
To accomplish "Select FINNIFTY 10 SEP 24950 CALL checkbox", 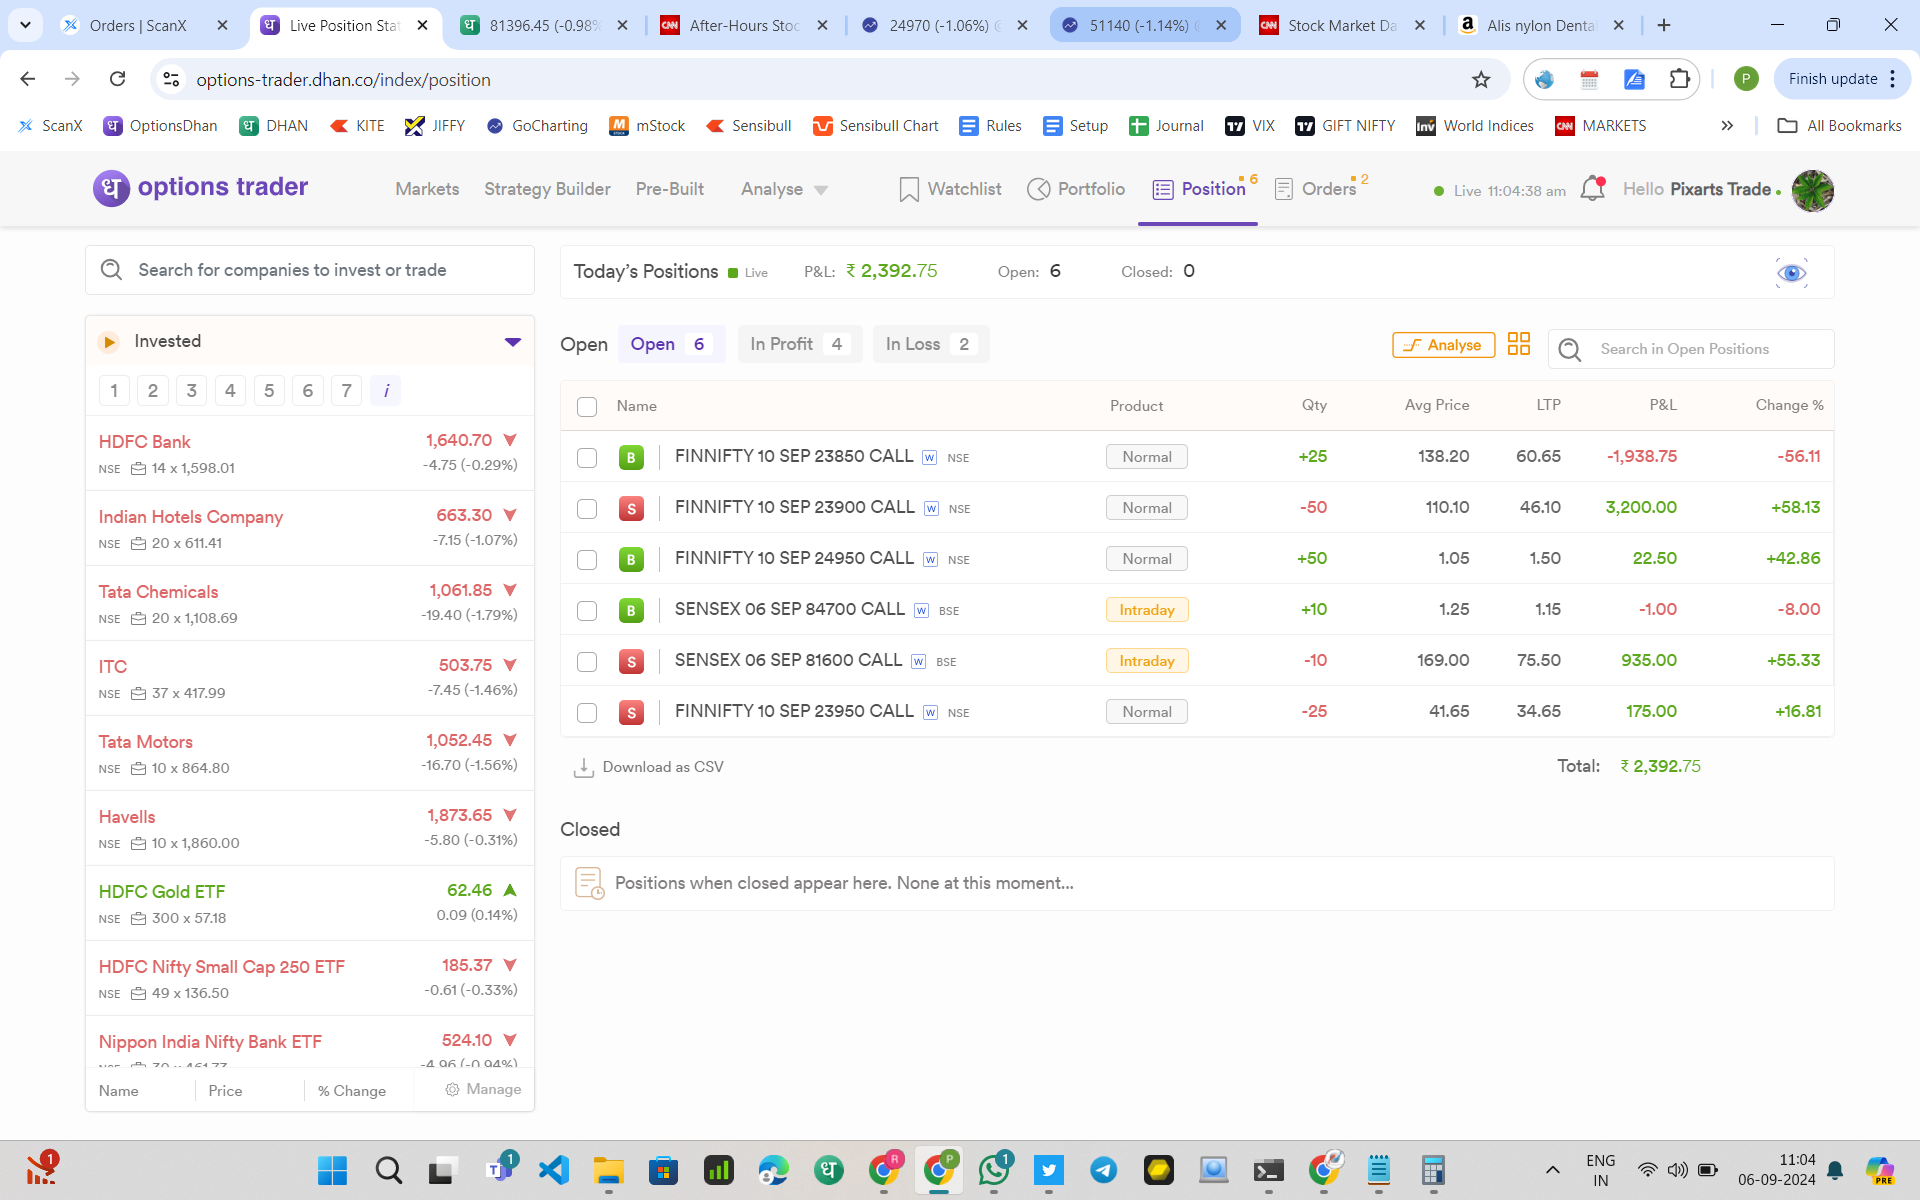I will 587,559.
